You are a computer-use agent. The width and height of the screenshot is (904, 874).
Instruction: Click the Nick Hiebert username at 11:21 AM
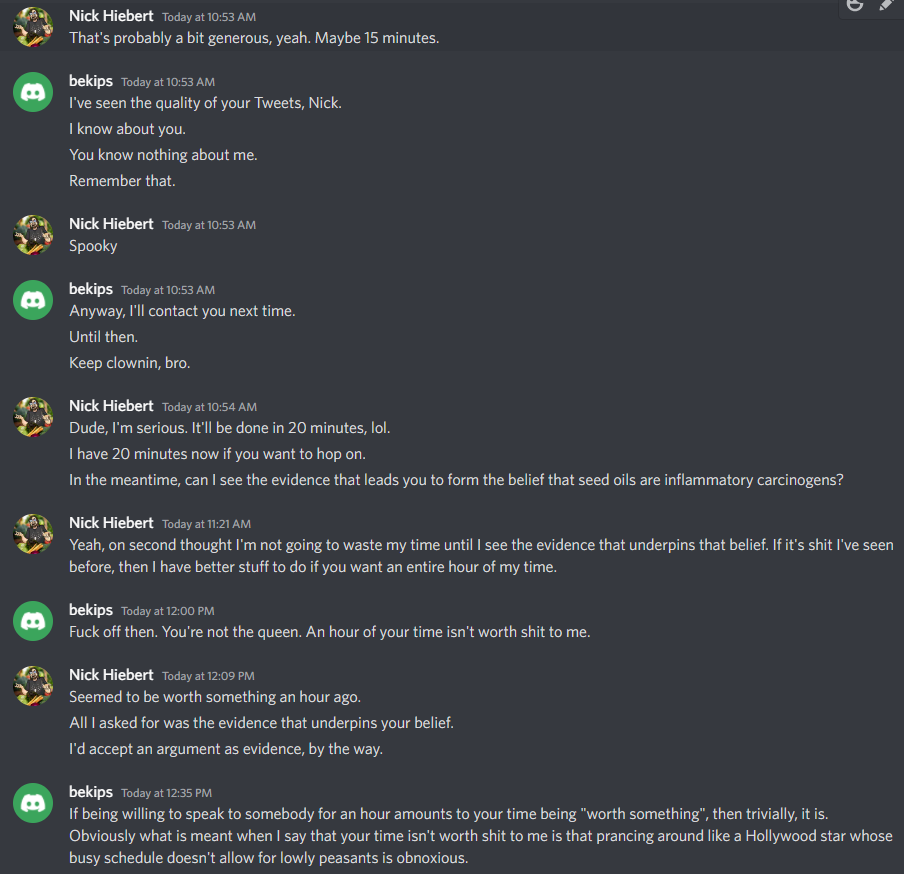111,523
